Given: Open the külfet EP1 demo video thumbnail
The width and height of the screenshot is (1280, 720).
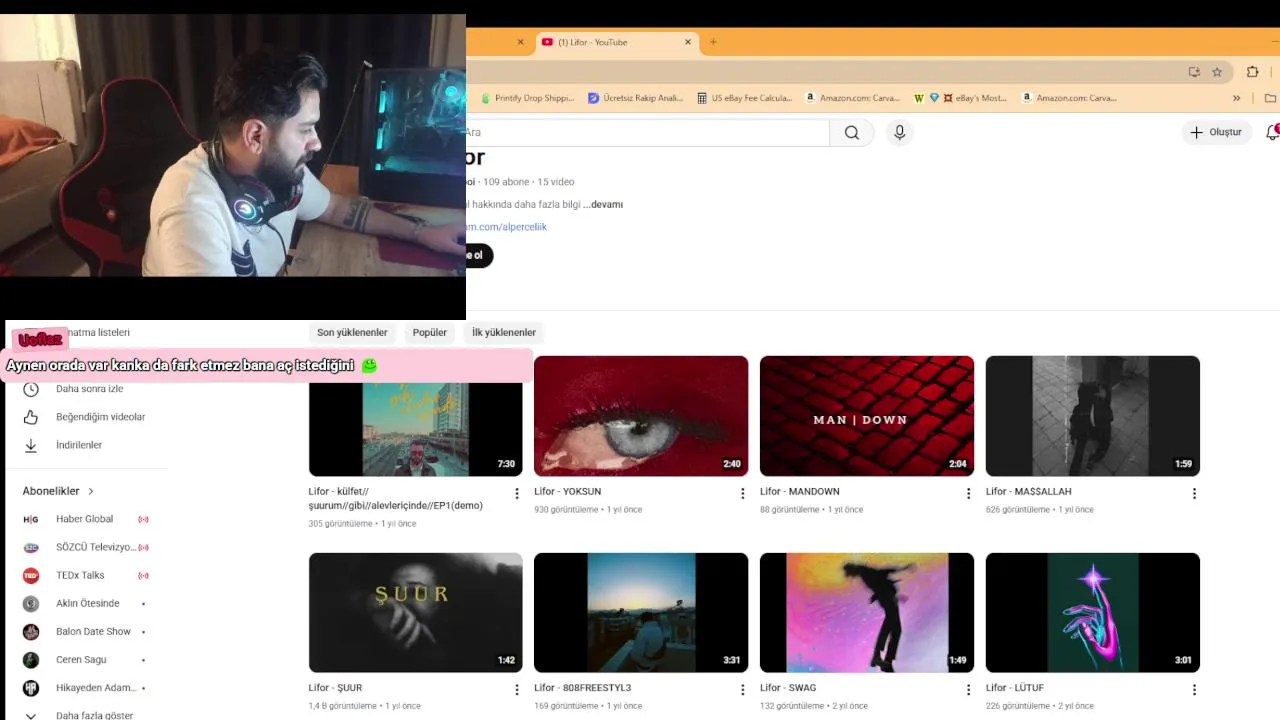Looking at the screenshot, I should 415,429.
